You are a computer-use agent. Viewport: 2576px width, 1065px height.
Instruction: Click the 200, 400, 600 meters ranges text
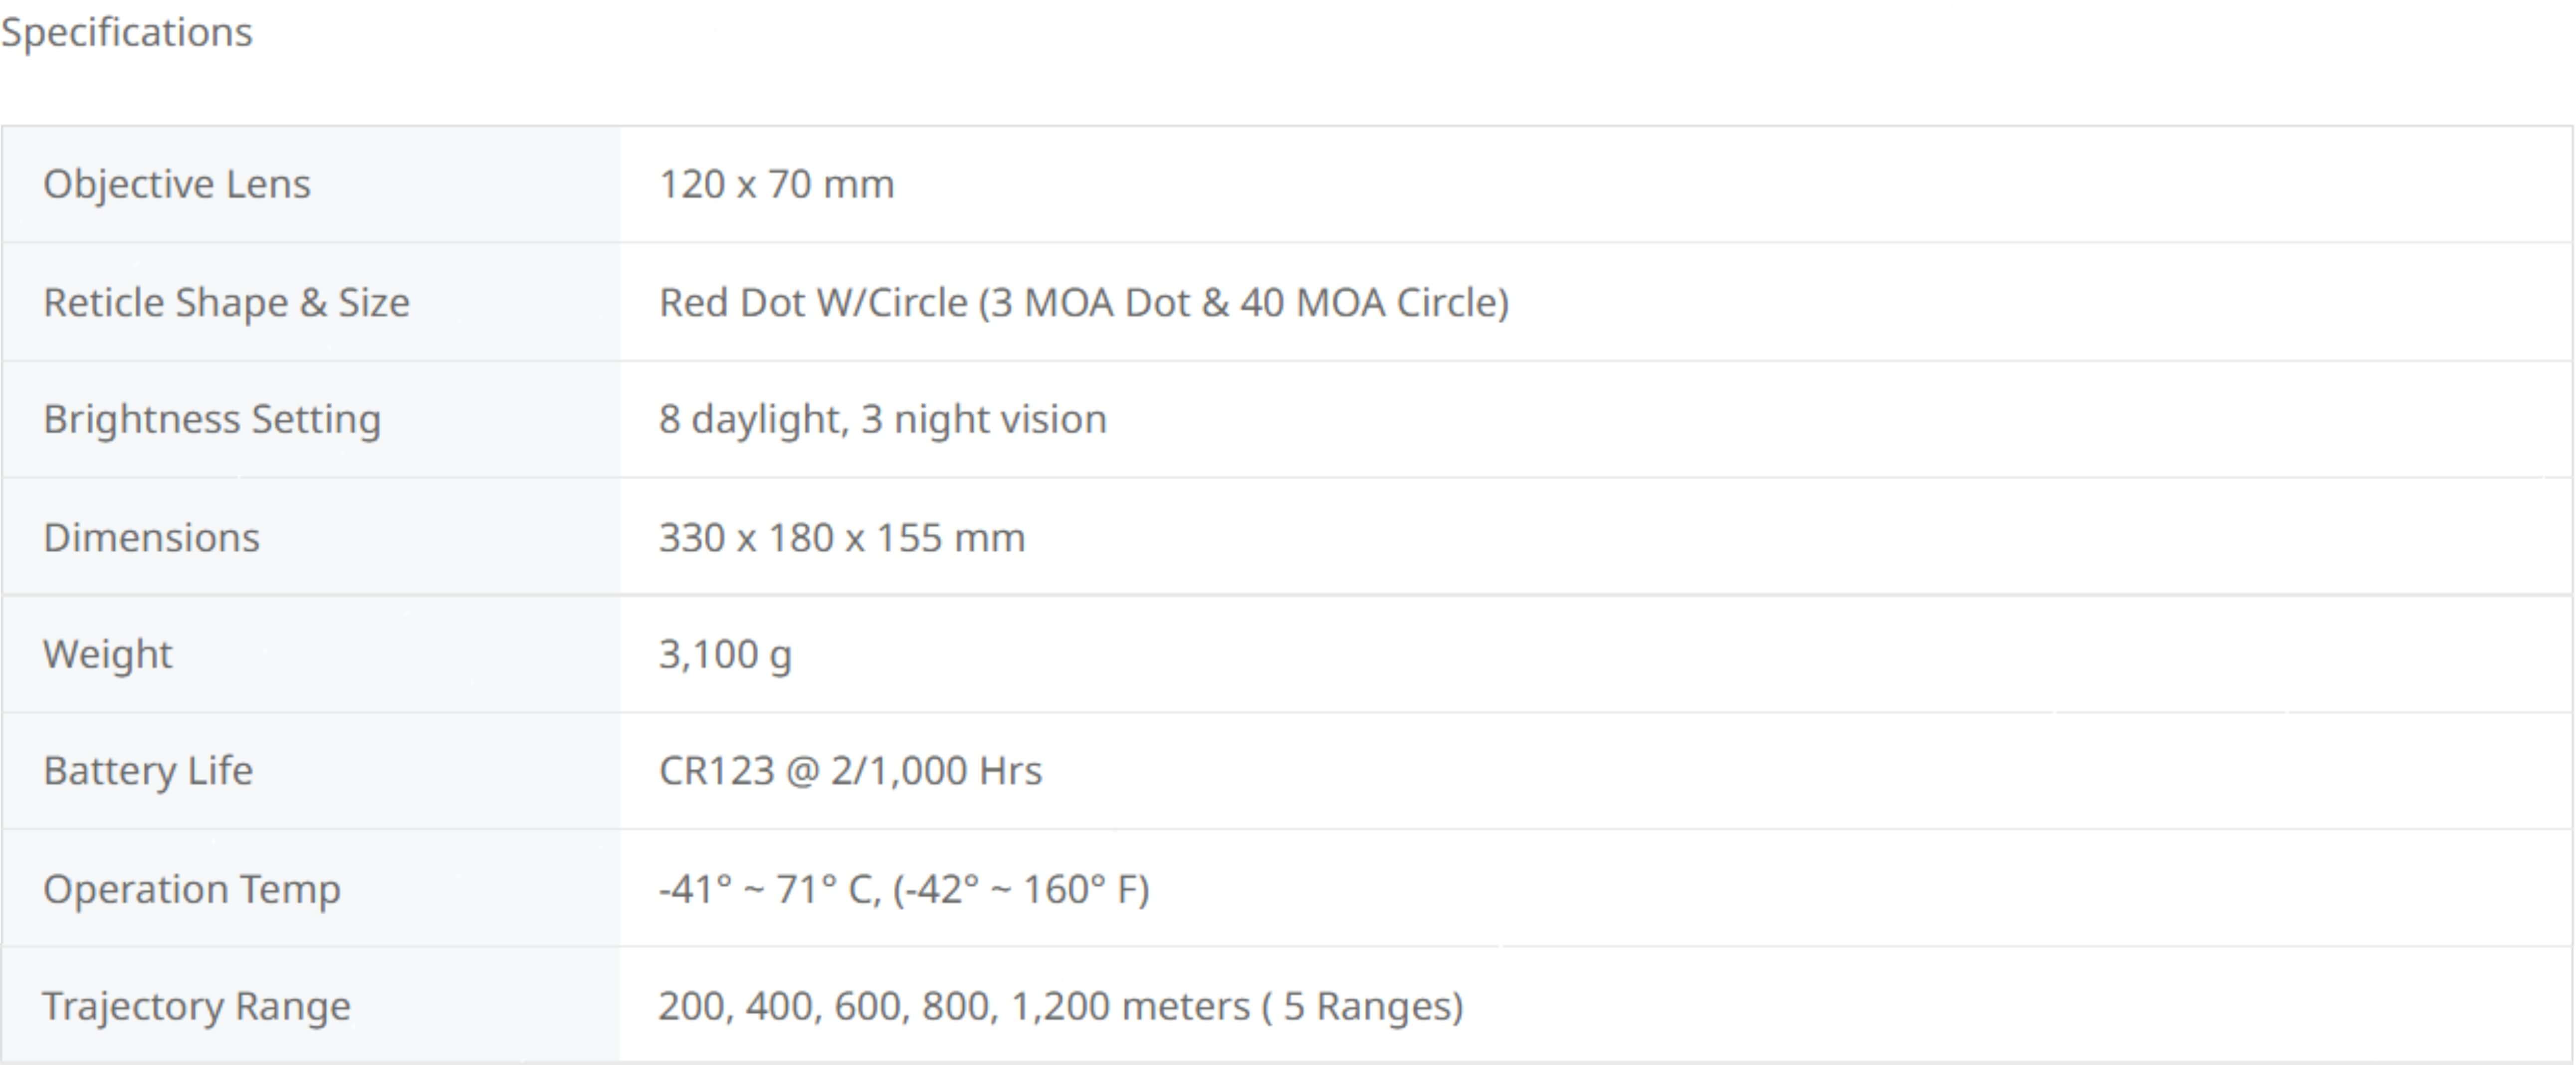[1060, 1006]
